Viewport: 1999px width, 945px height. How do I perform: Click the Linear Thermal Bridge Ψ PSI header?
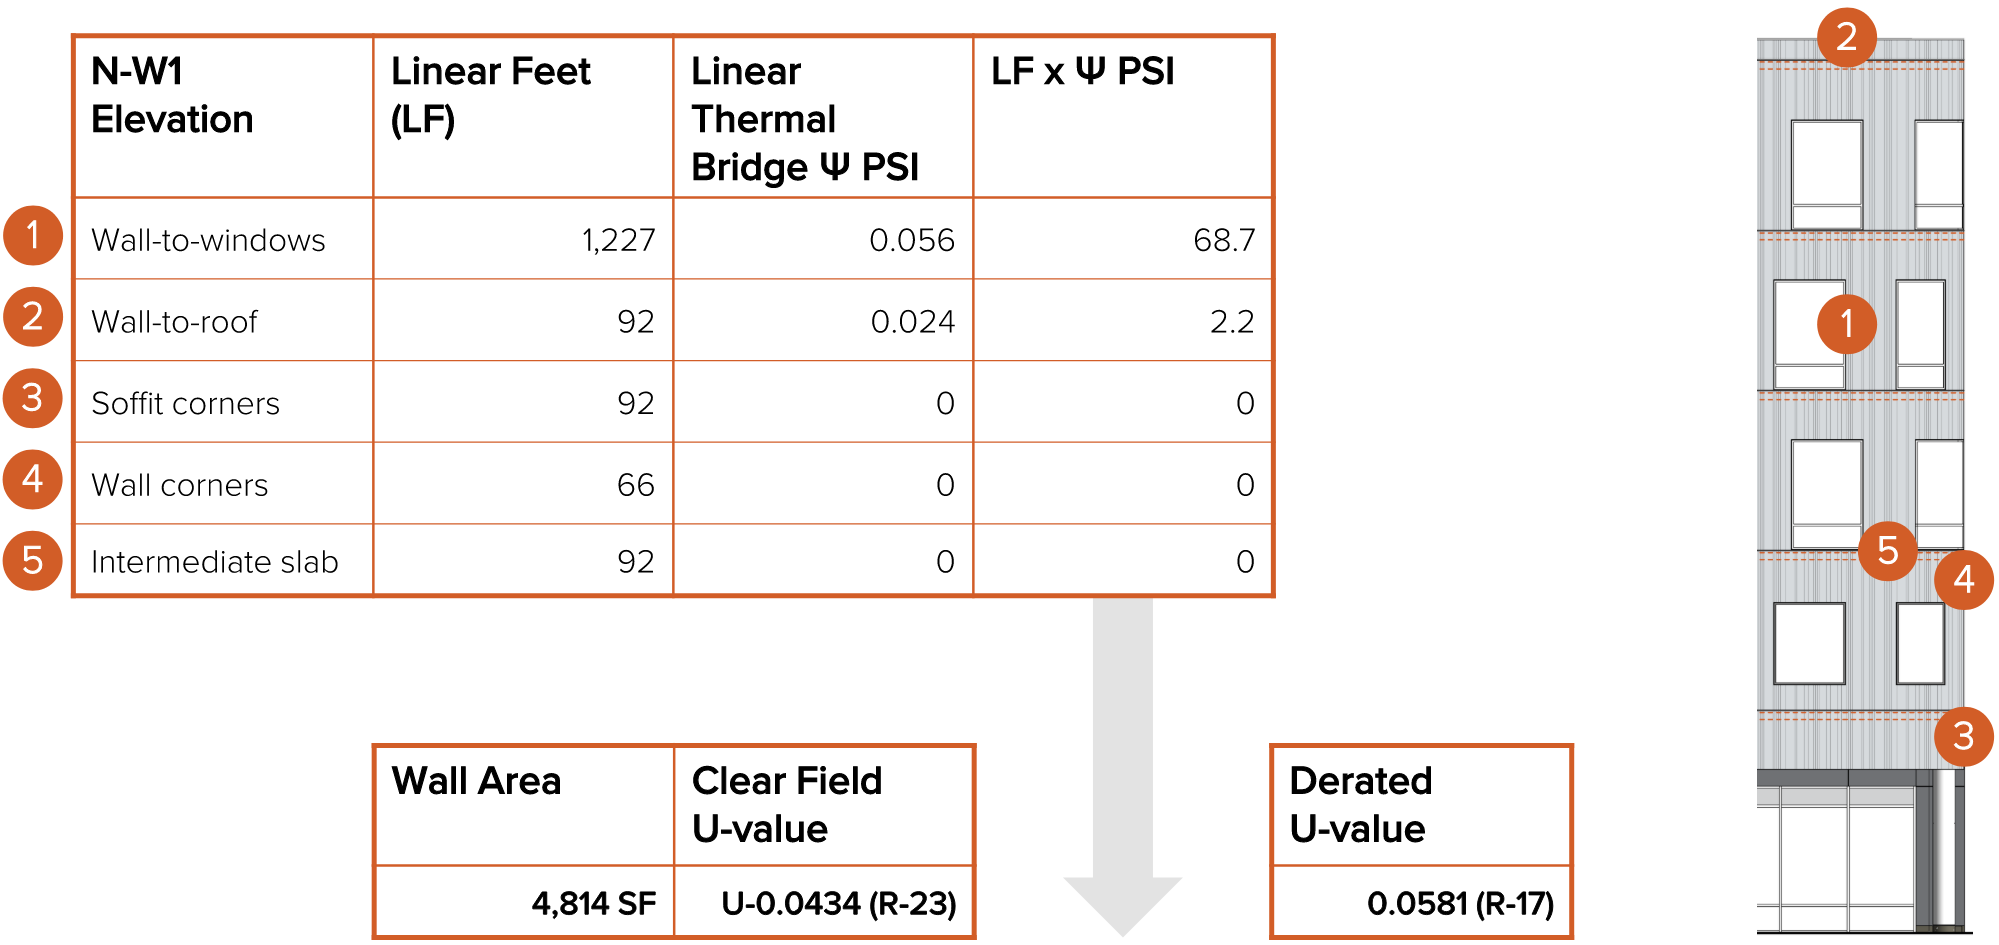[822, 118]
